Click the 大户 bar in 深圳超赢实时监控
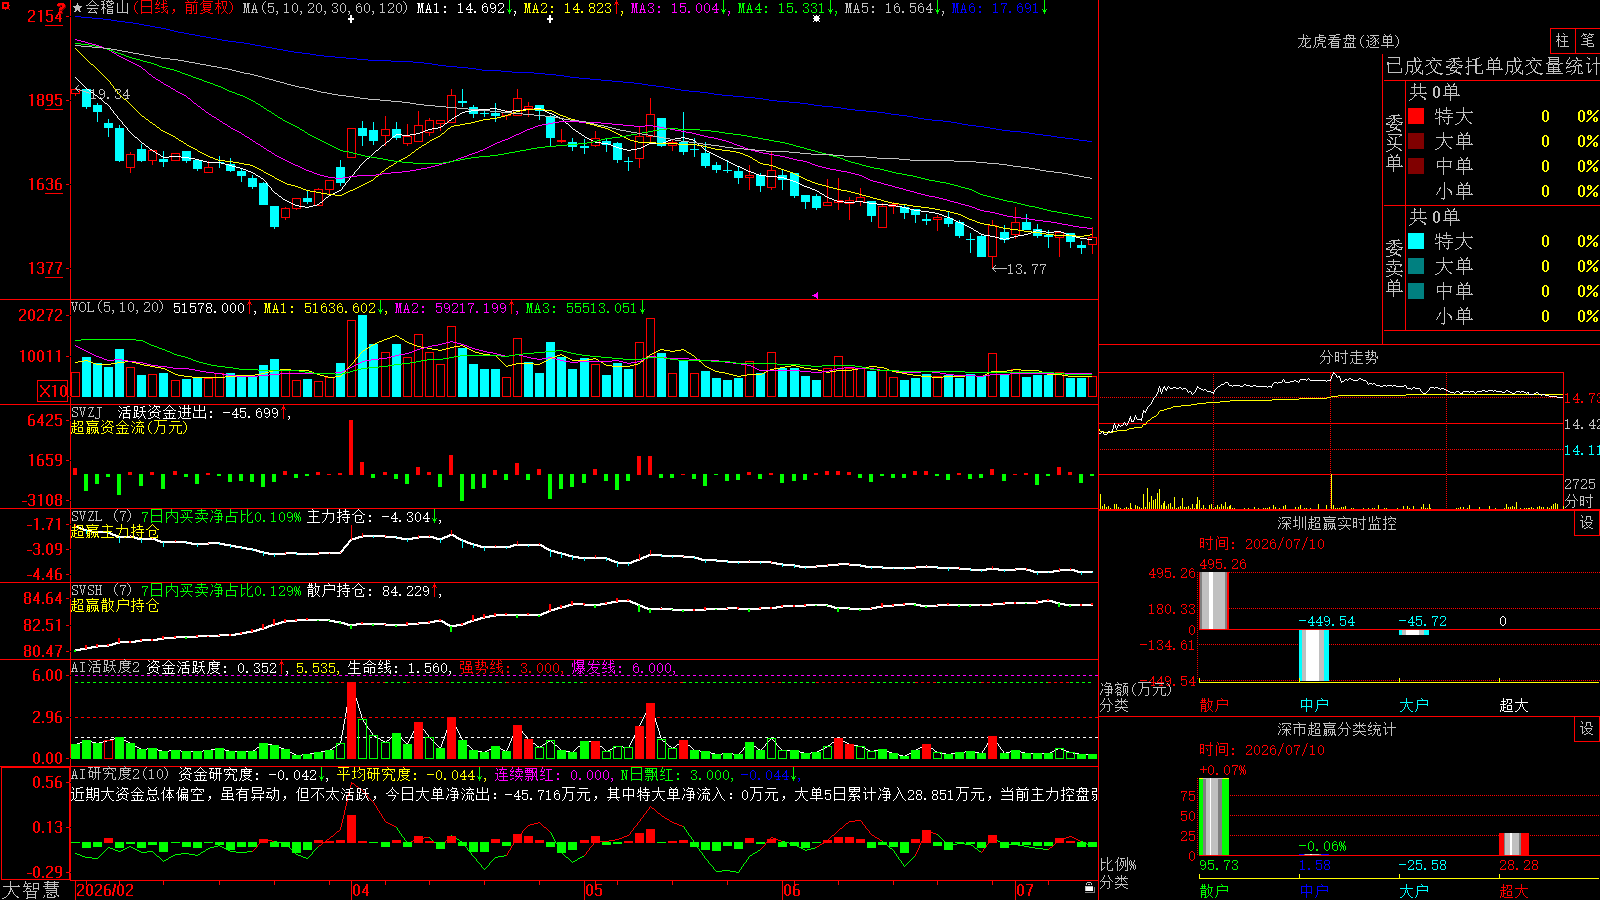1600x900 pixels. (x=1414, y=632)
